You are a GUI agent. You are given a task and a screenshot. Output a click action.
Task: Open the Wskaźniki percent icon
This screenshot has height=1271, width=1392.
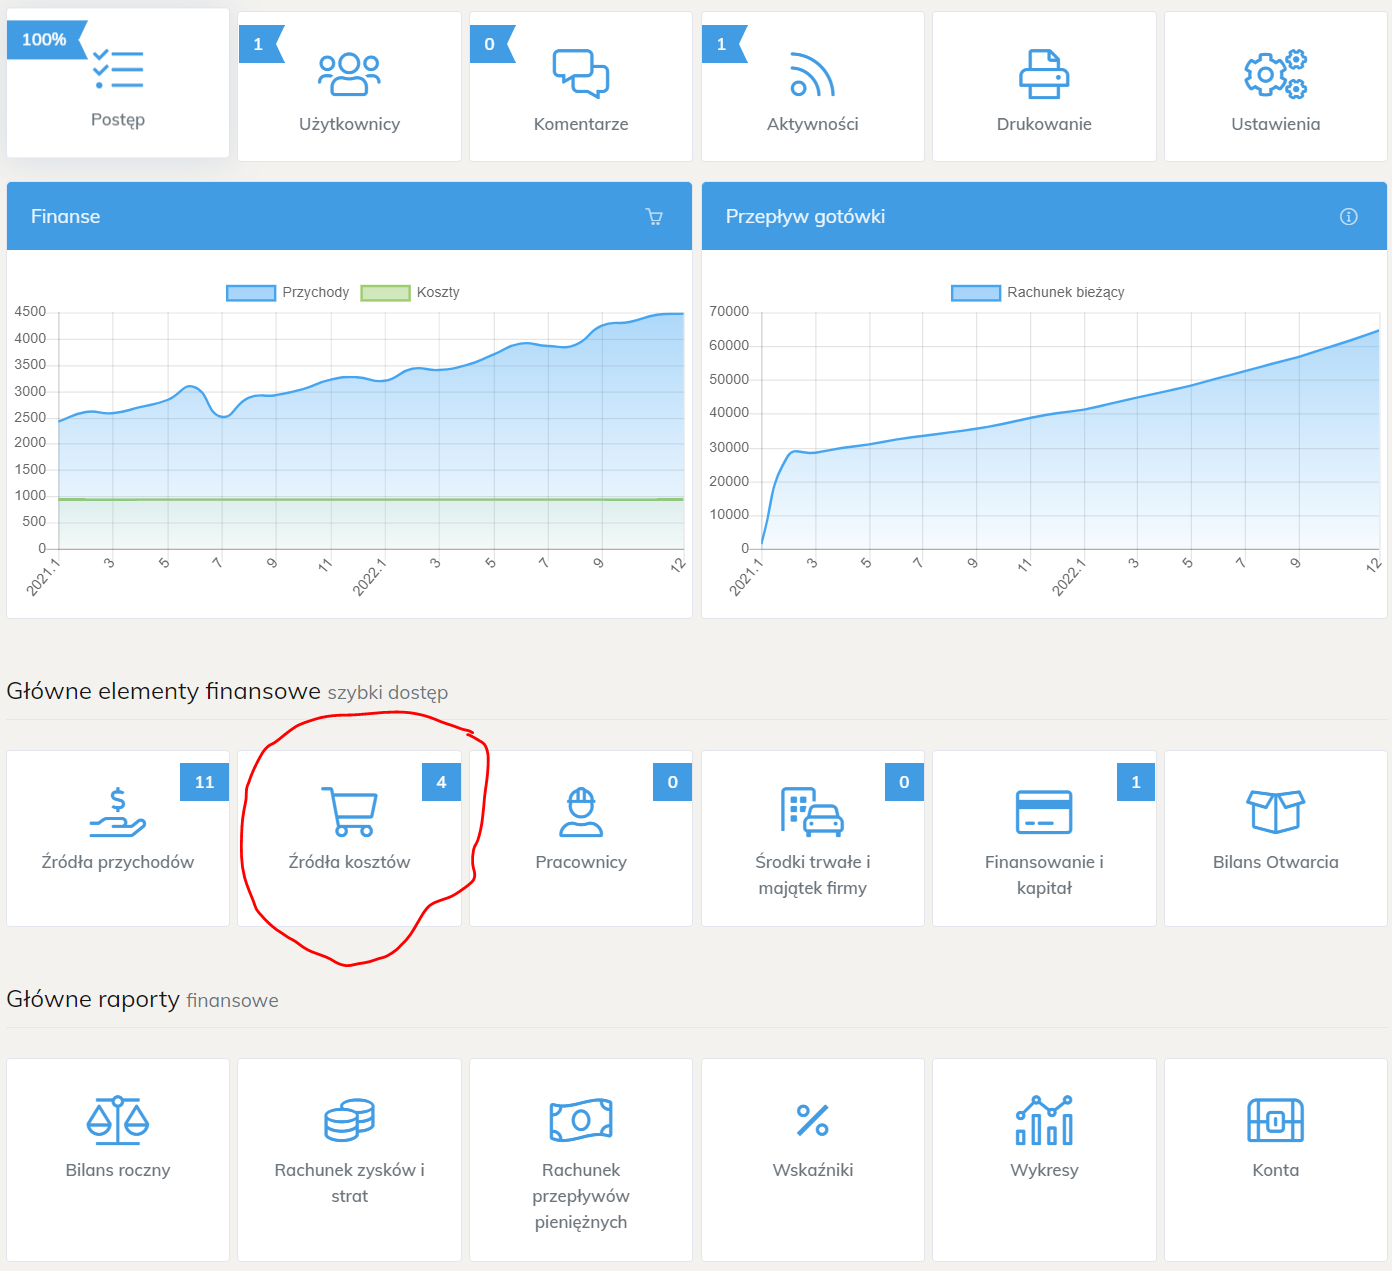click(x=812, y=1120)
